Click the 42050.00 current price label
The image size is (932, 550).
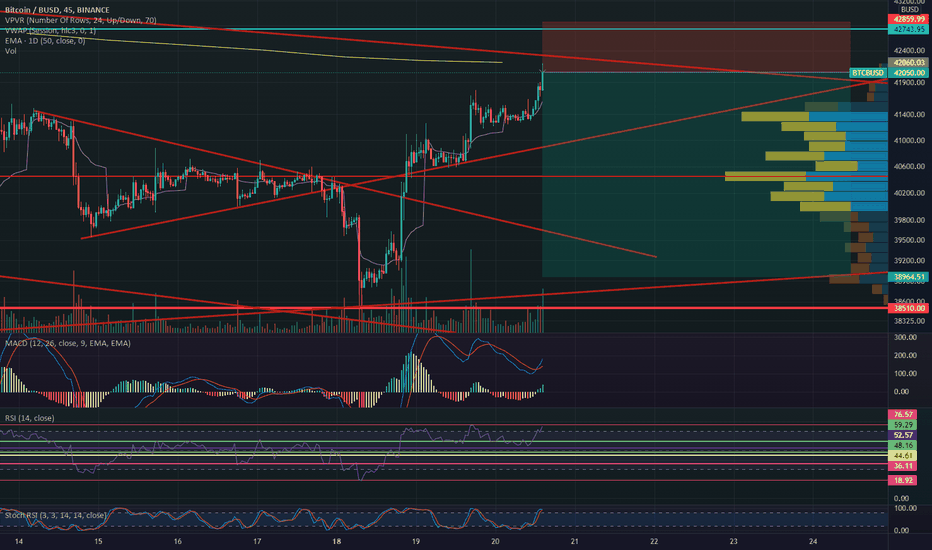[x=908, y=73]
